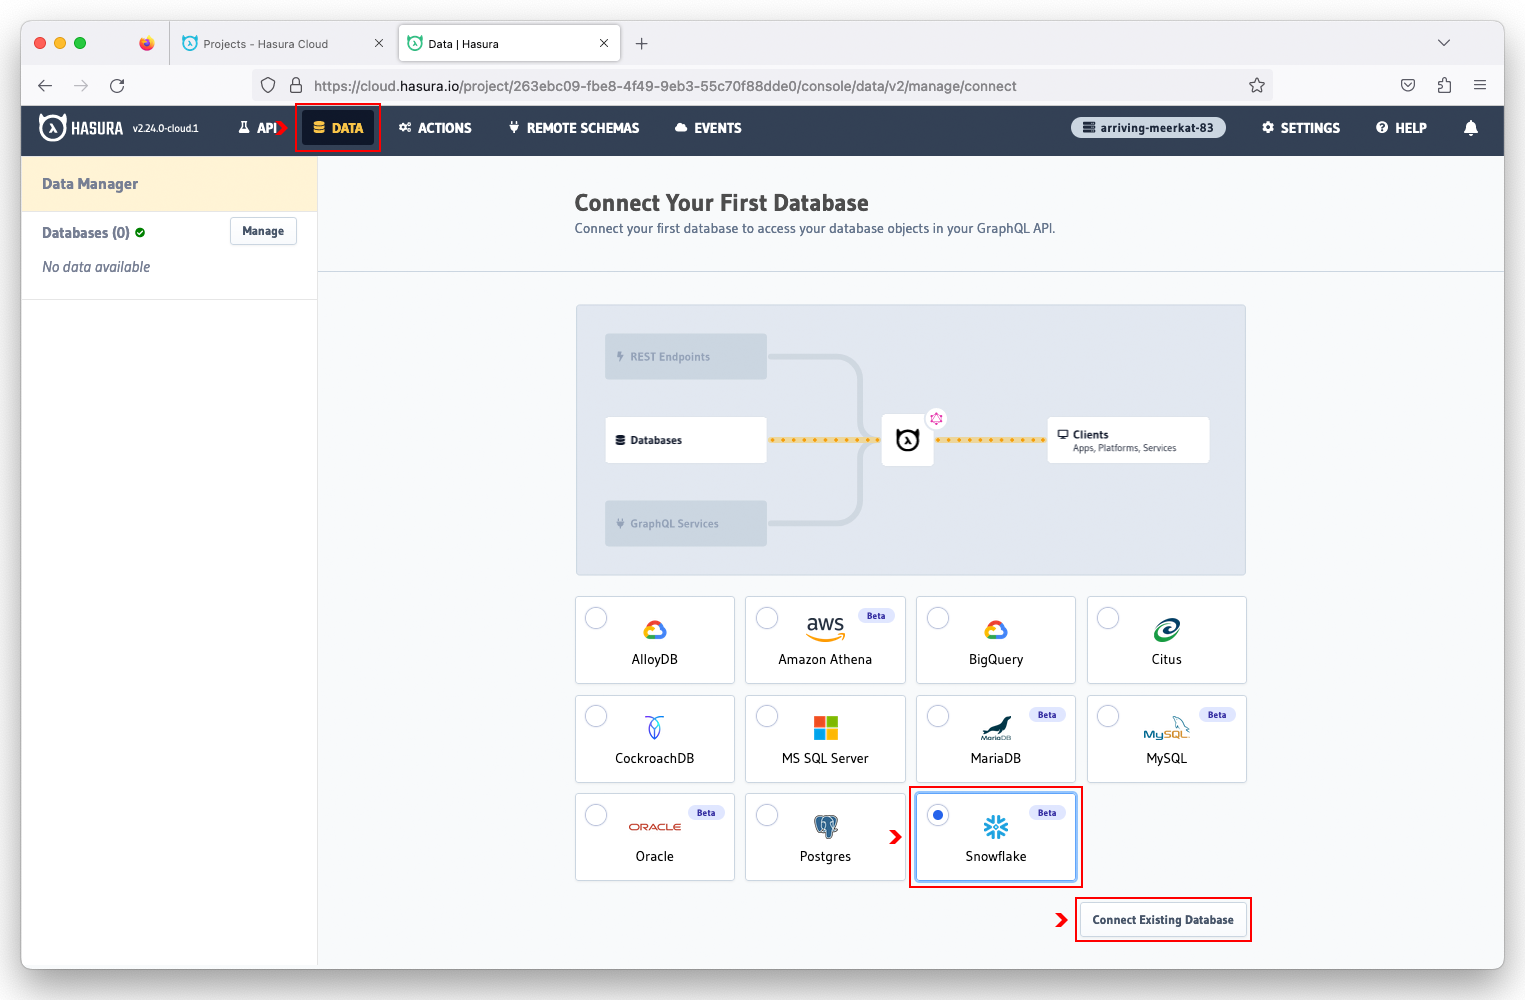Open arriving-meerkat-83 project selector

[x=1148, y=128]
